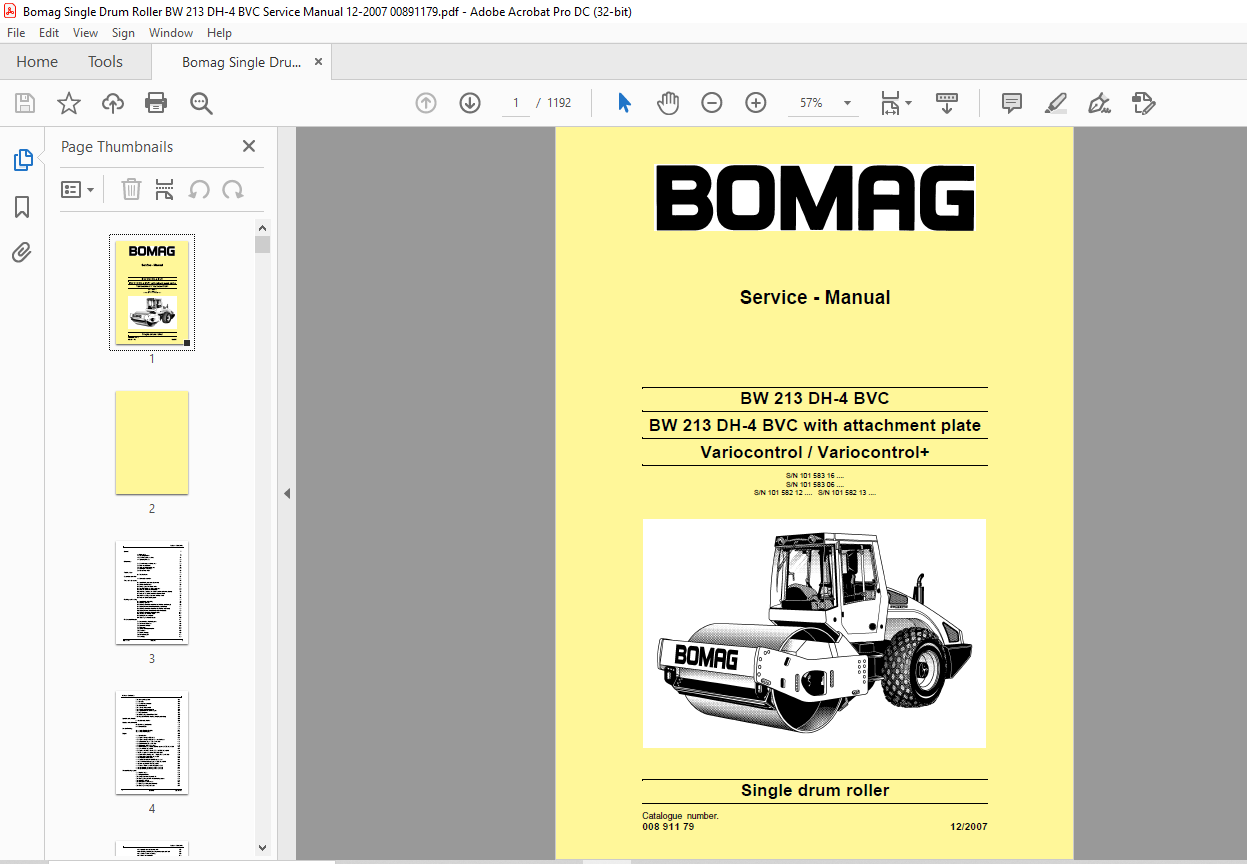Collapse the navigation pane arrow
Viewport: 1247px width, 864px height.
(x=287, y=493)
